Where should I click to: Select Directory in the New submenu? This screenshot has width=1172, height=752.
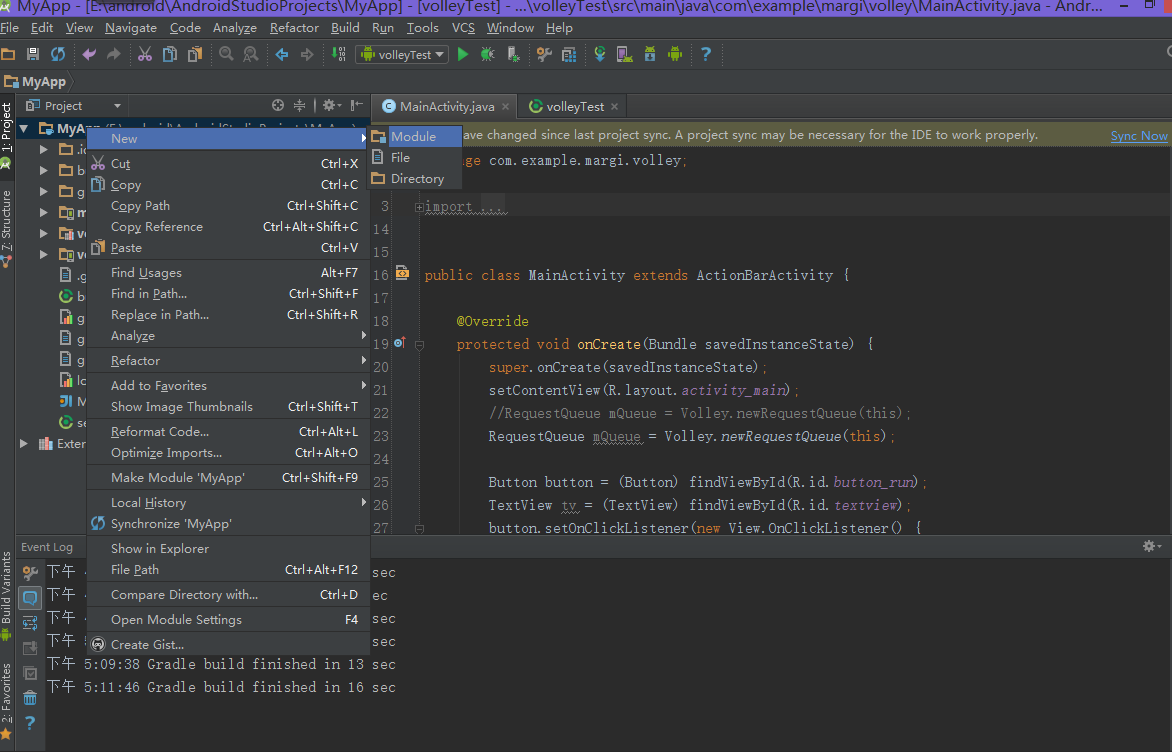415,179
